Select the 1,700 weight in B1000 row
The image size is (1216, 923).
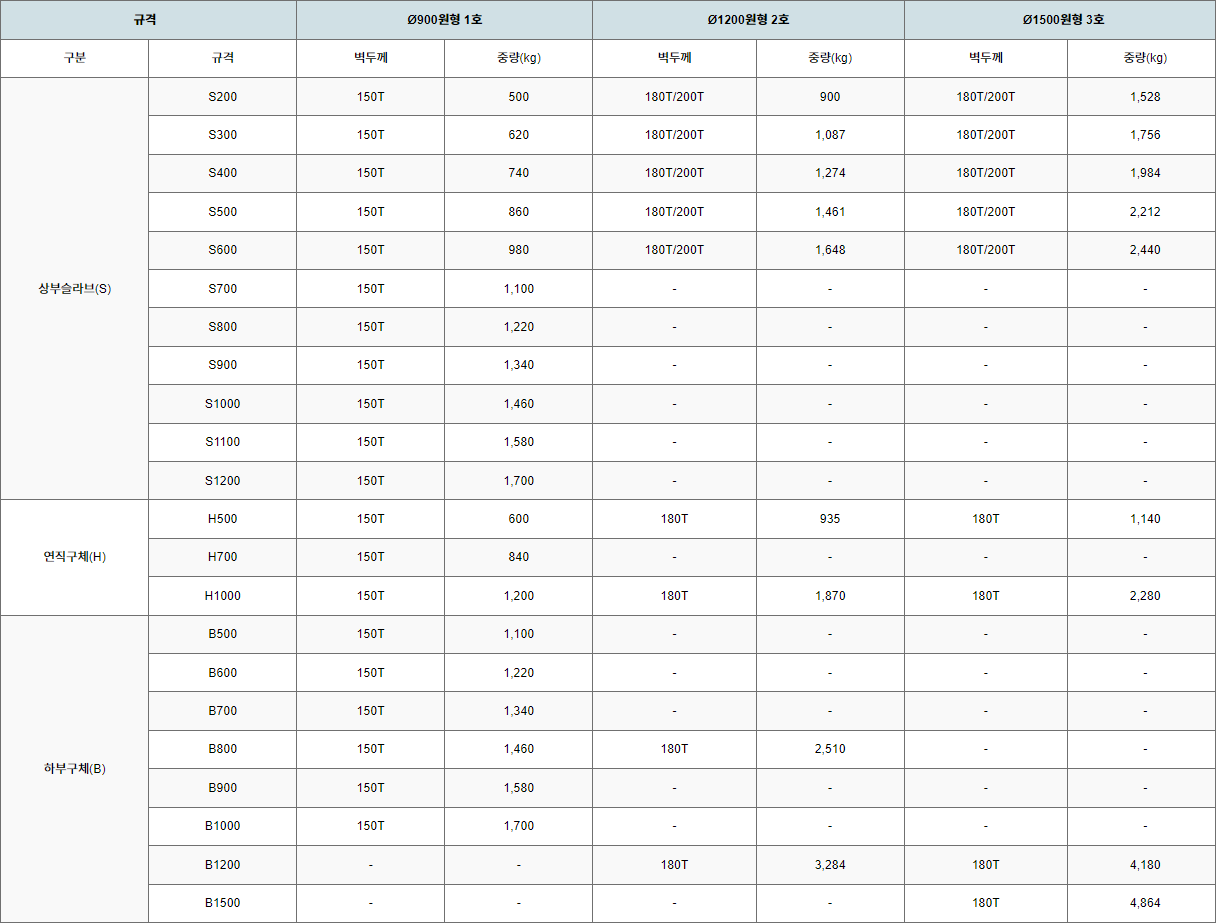[518, 826]
